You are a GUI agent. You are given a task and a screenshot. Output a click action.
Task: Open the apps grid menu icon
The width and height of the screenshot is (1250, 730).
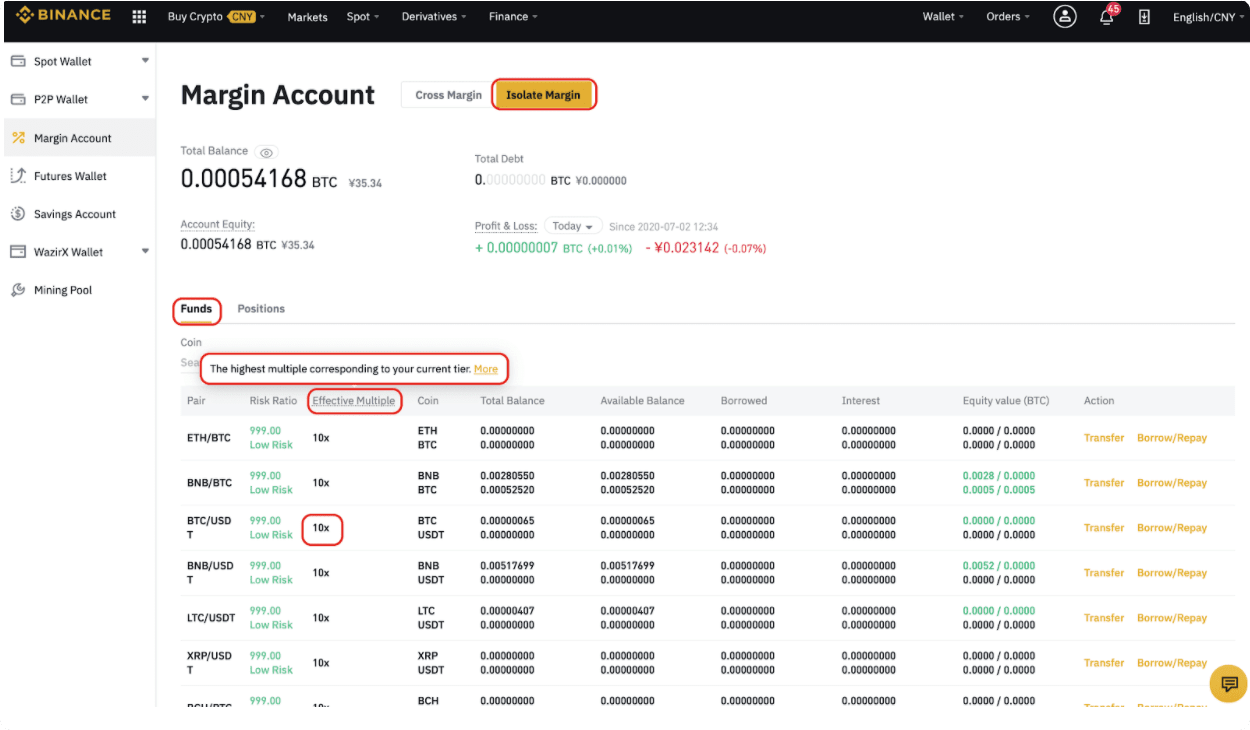139,17
